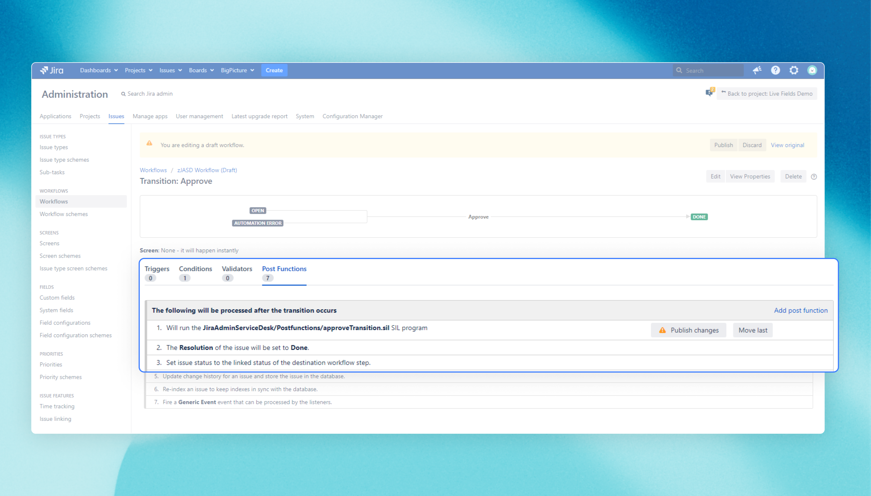Switch to the Conditions tab
Image resolution: width=871 pixels, height=496 pixels.
tap(195, 269)
